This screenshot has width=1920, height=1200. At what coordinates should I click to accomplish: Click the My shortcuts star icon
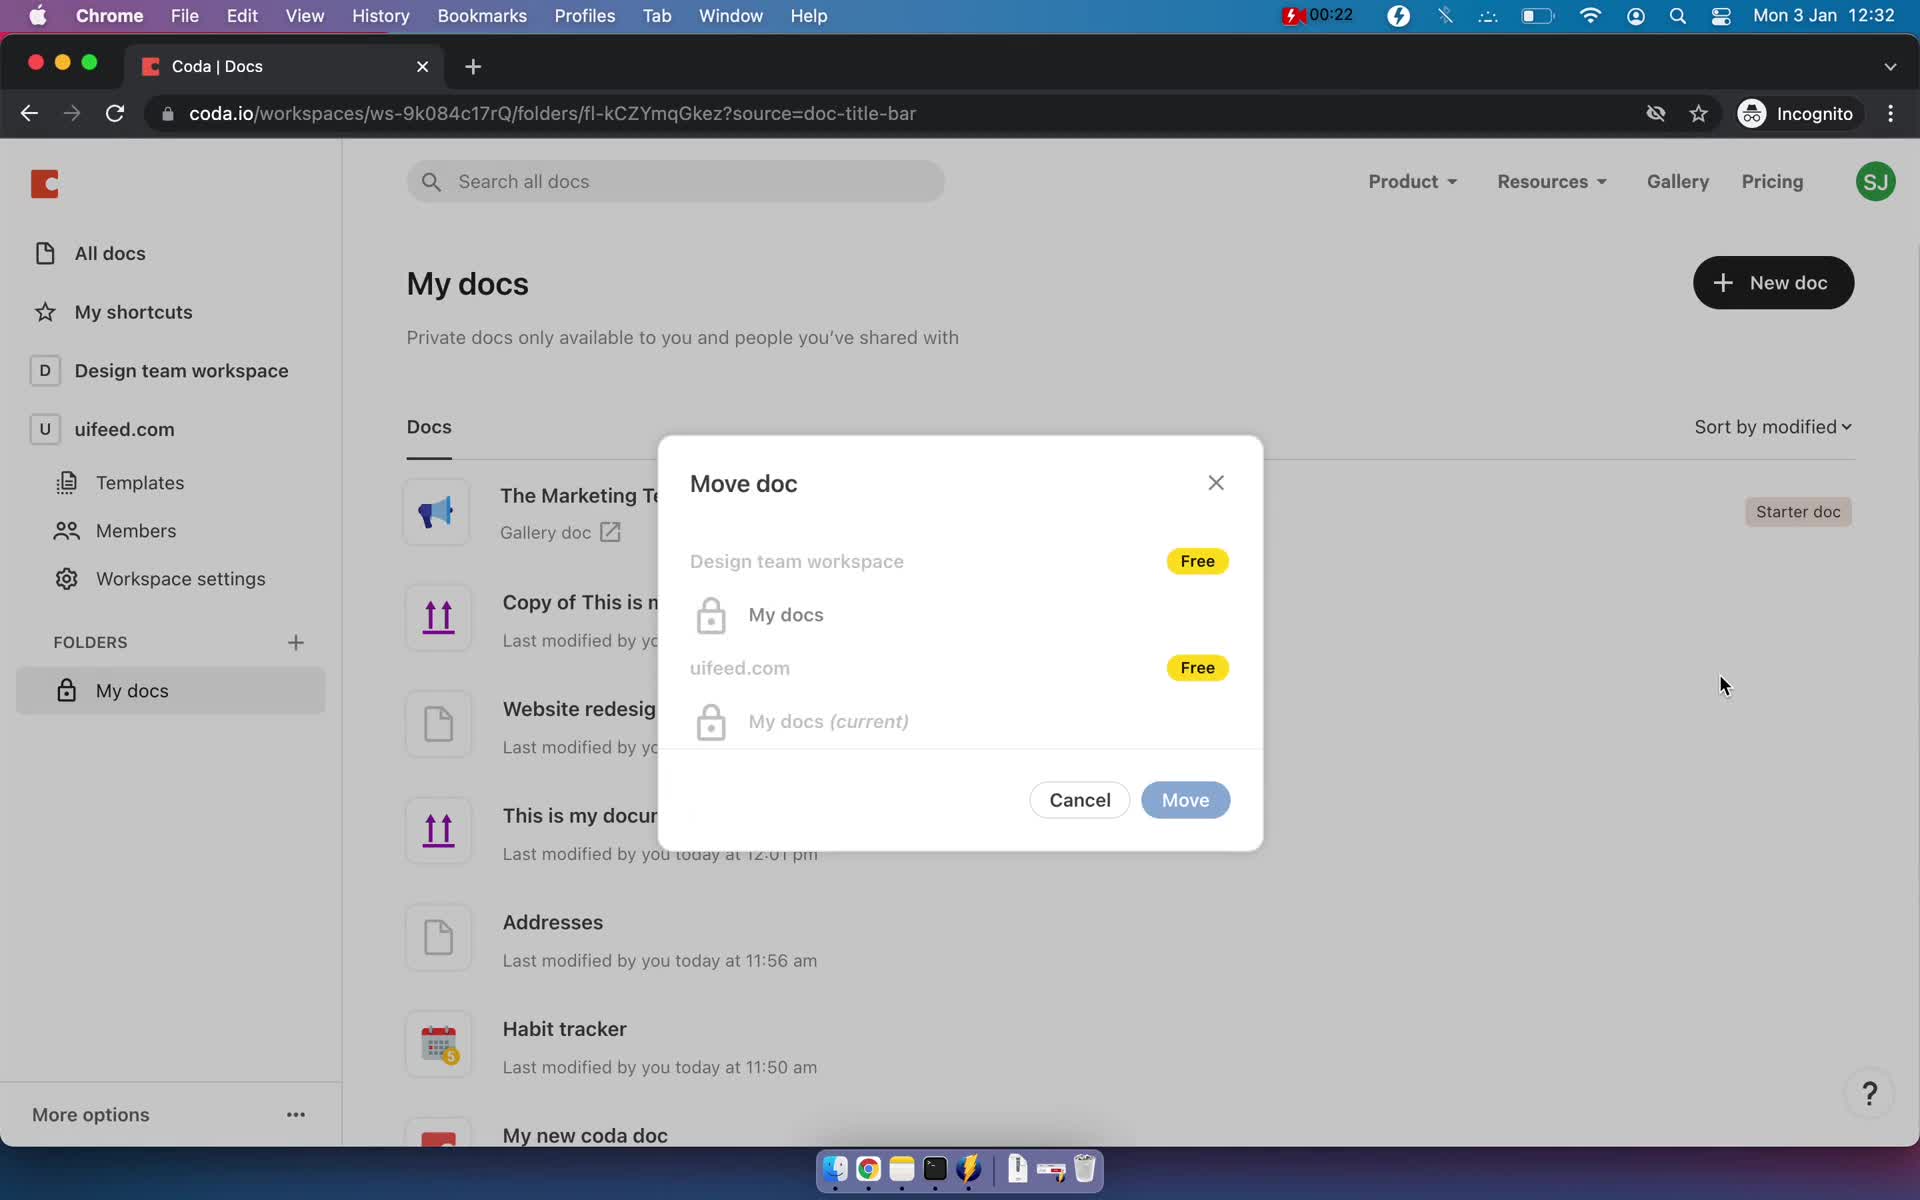point(46,311)
